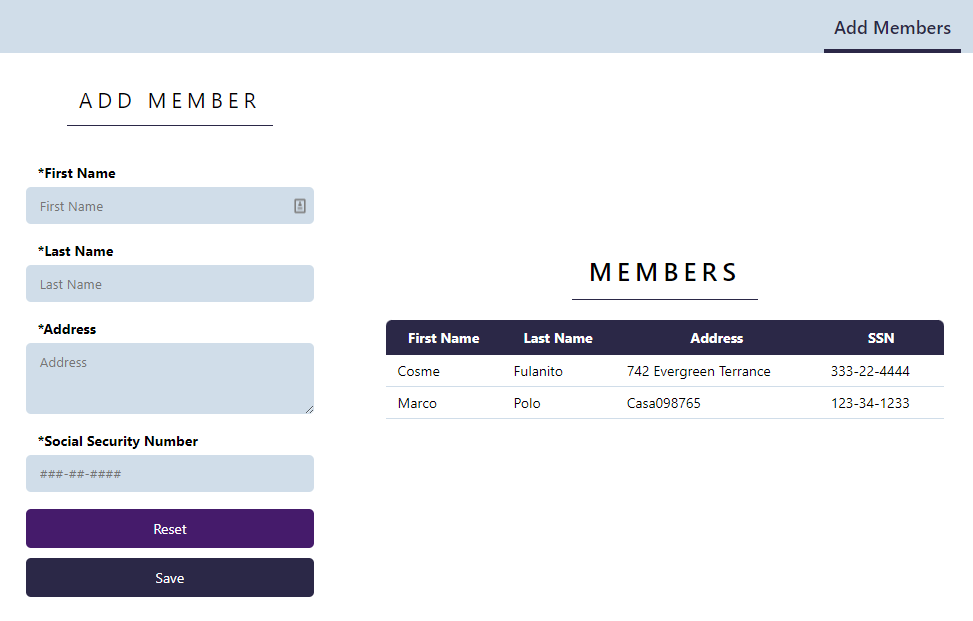973x621 pixels.
Task: Open the Add Members tab
Action: 892,28
